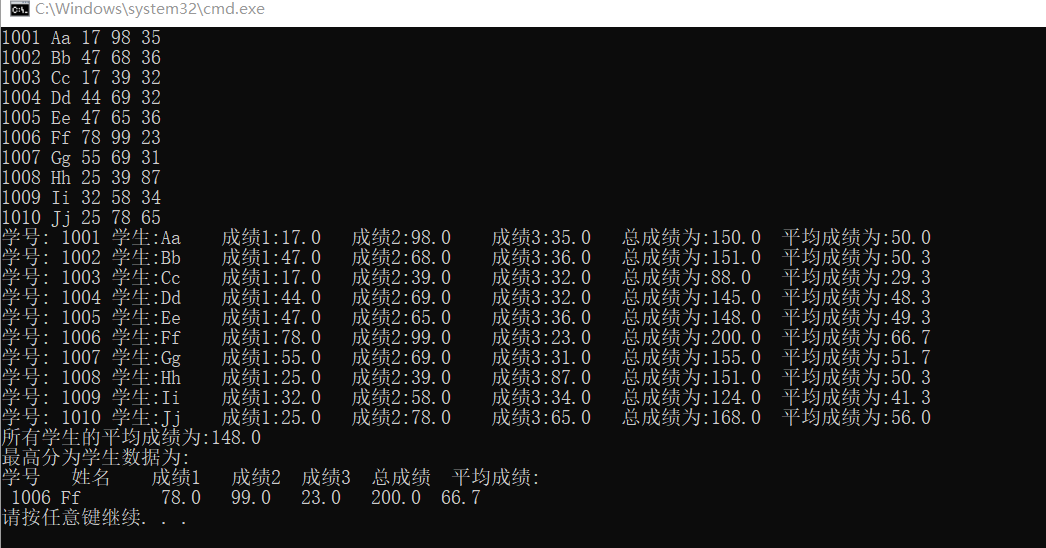Click '总成绩为:124.0' in the 1009 row
Viewport: 1046px width, 548px height.
(691, 398)
